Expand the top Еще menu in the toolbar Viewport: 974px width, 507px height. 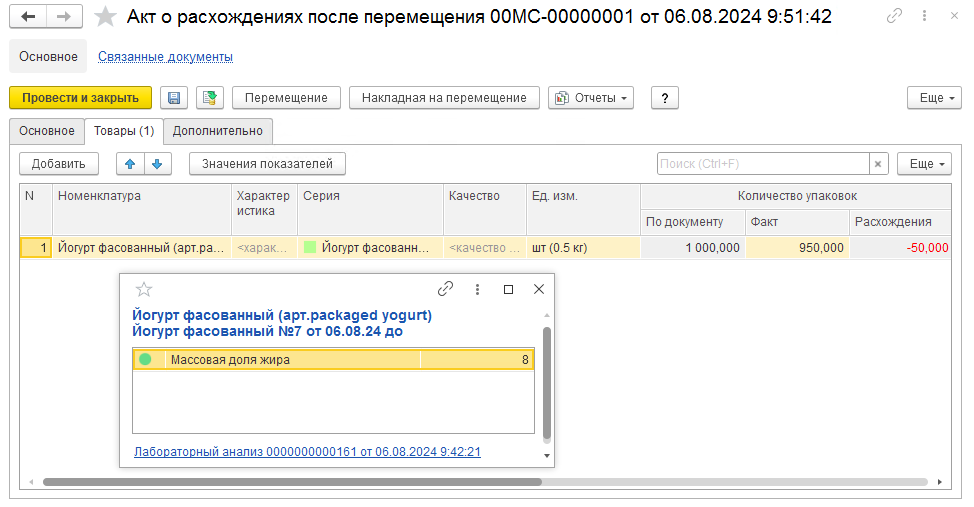(x=934, y=98)
